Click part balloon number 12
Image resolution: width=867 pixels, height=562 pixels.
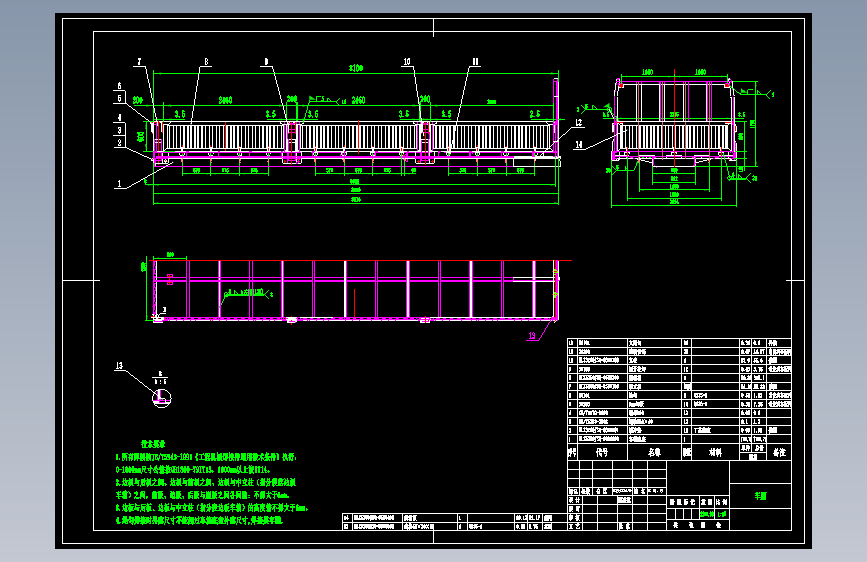pos(579,123)
